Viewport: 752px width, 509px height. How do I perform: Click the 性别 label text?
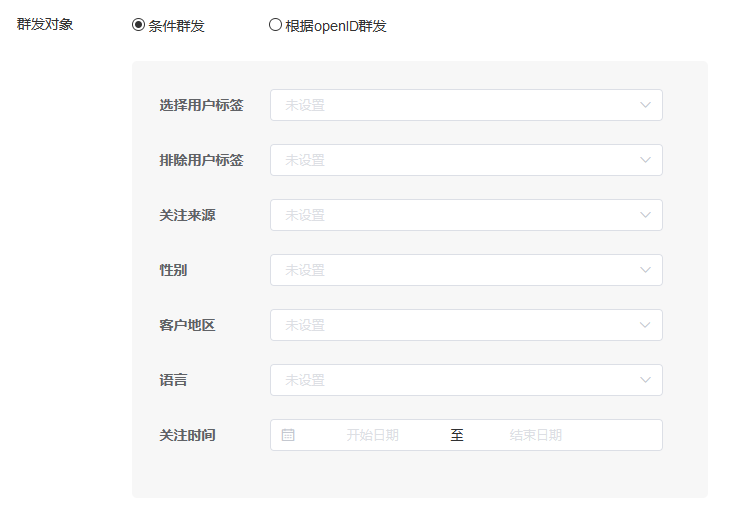tap(173, 270)
